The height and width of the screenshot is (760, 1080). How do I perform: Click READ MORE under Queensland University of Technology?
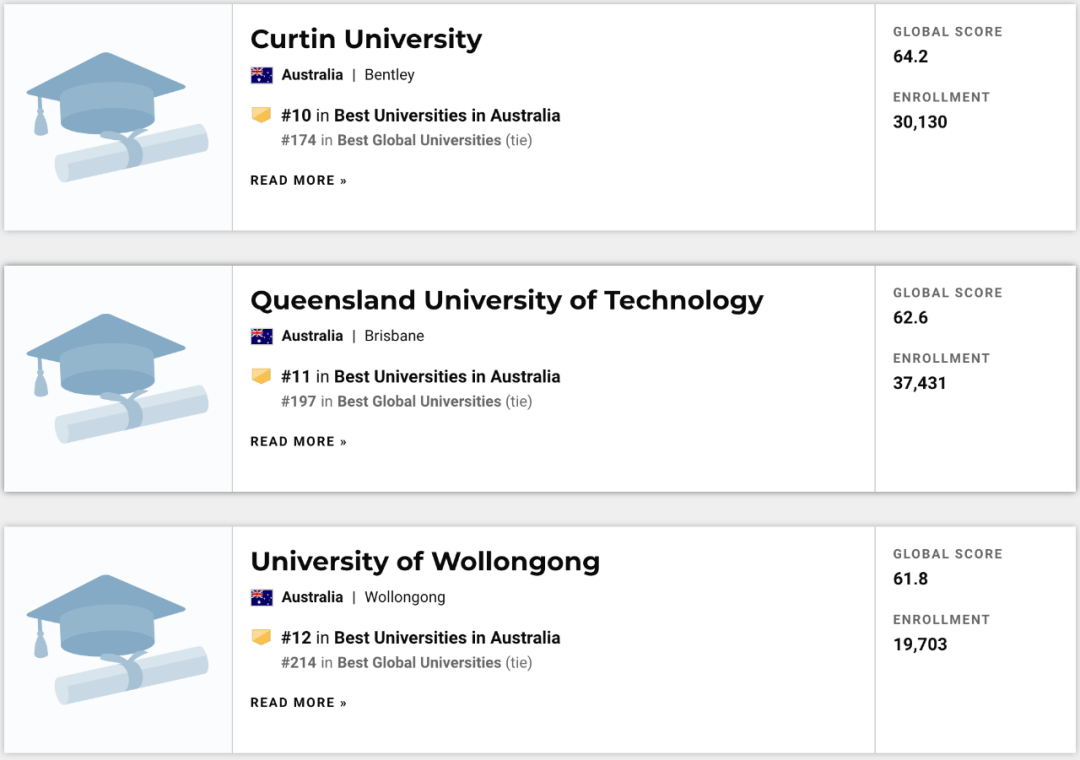click(x=298, y=442)
